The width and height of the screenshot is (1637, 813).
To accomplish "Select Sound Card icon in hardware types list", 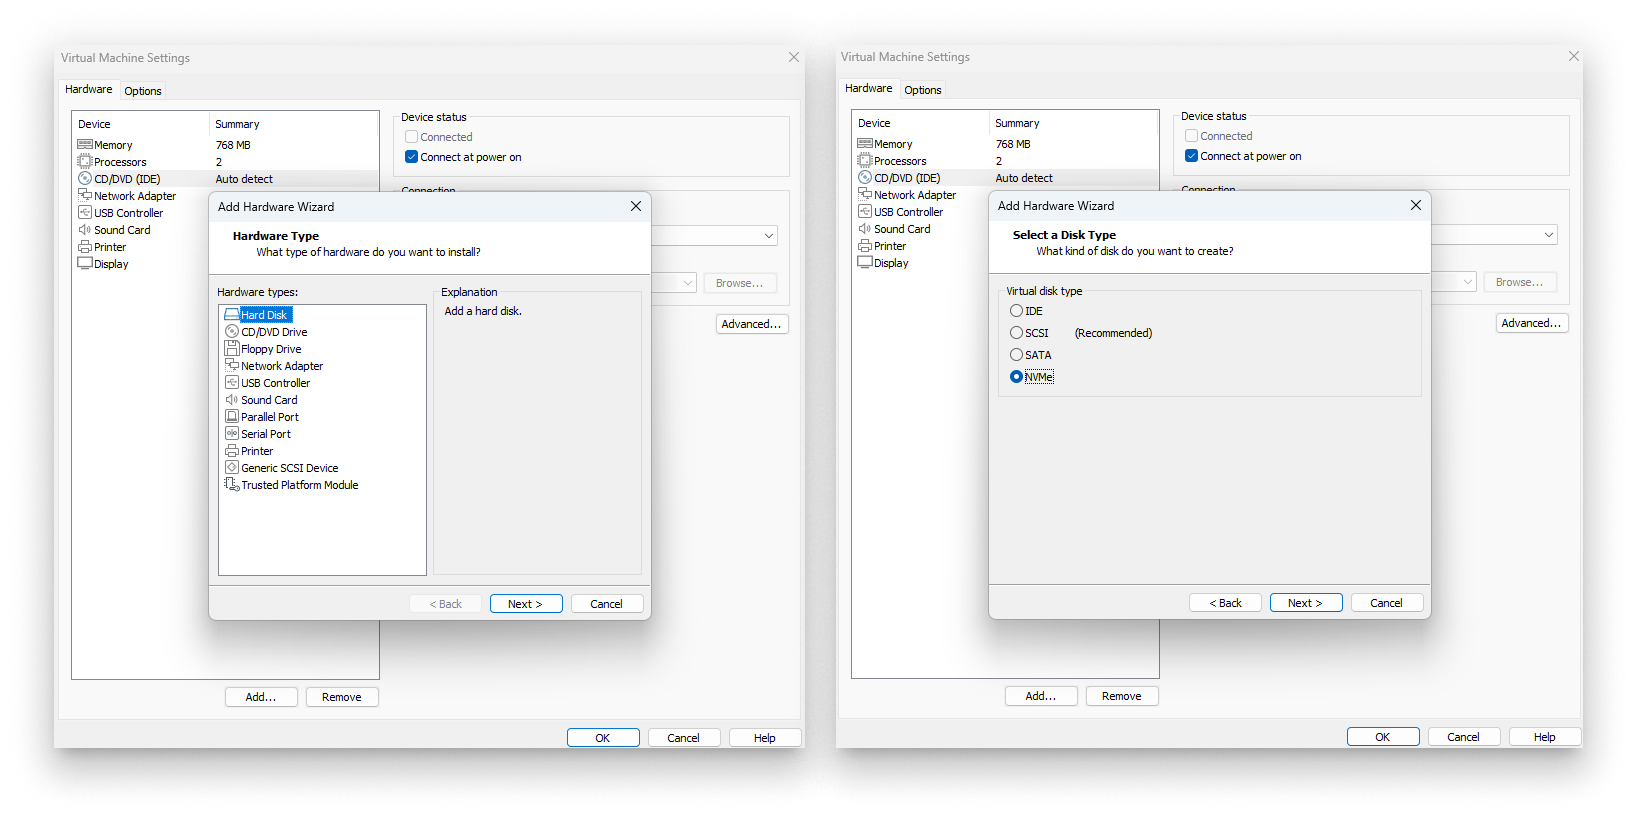I will coord(232,399).
